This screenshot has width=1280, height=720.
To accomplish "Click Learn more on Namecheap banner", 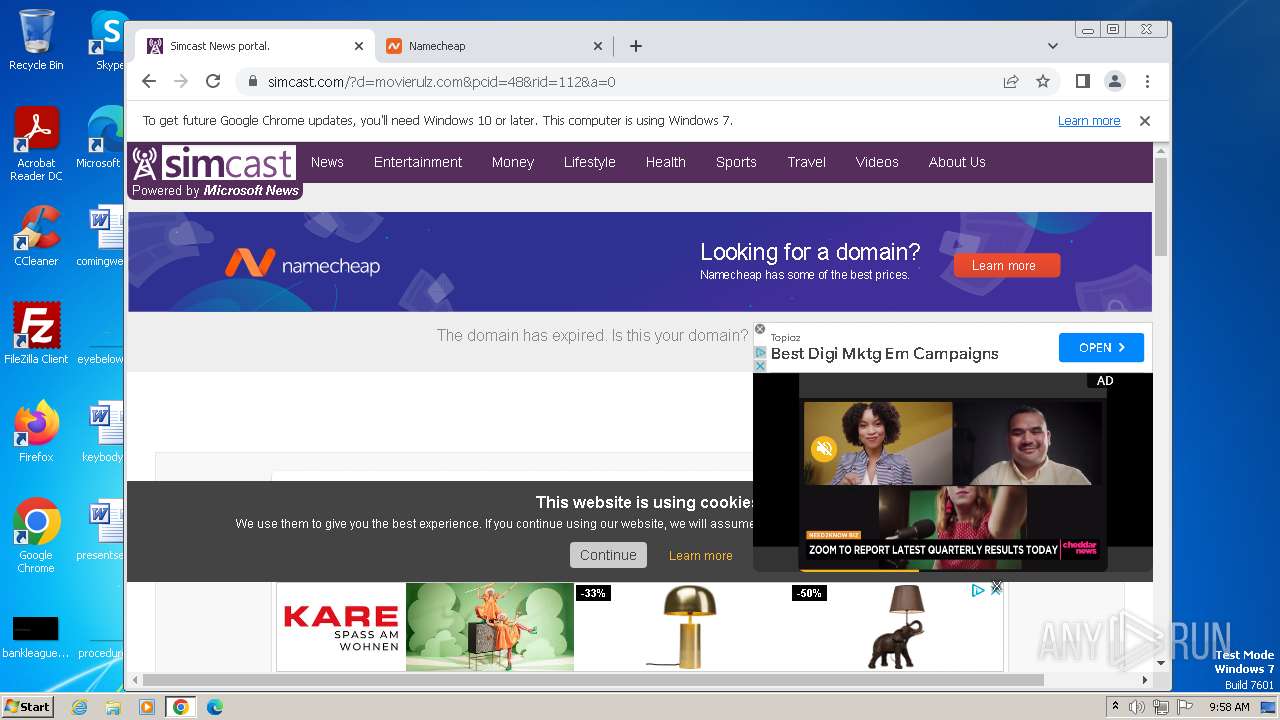I will (x=1006, y=265).
